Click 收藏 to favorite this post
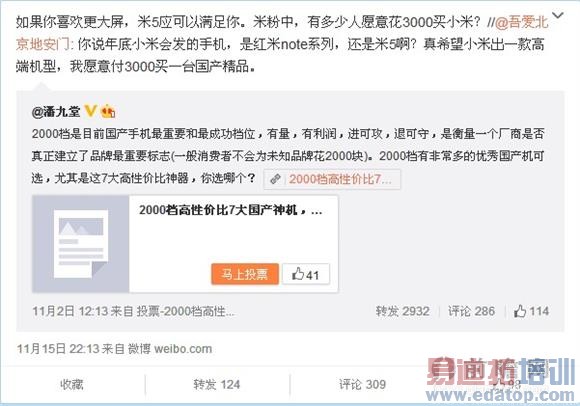Viewport: 580px width, 406px height. [x=72, y=385]
